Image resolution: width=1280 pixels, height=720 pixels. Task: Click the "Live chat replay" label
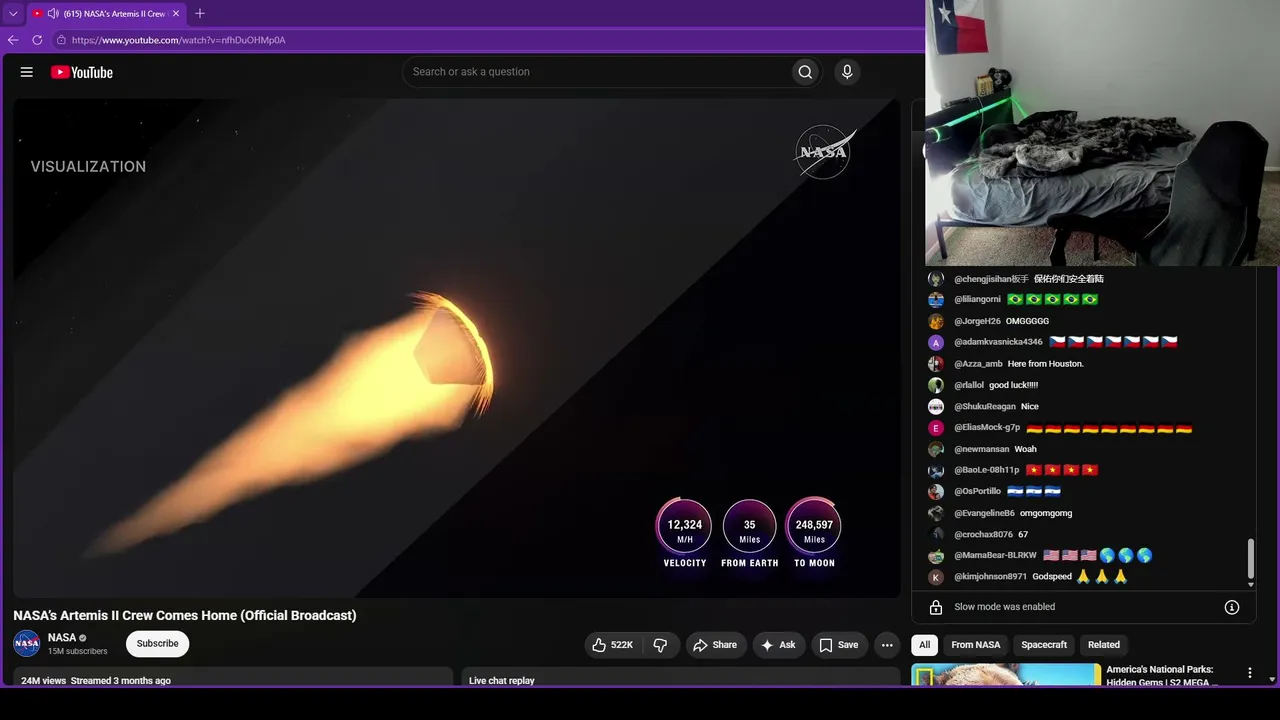(x=502, y=681)
